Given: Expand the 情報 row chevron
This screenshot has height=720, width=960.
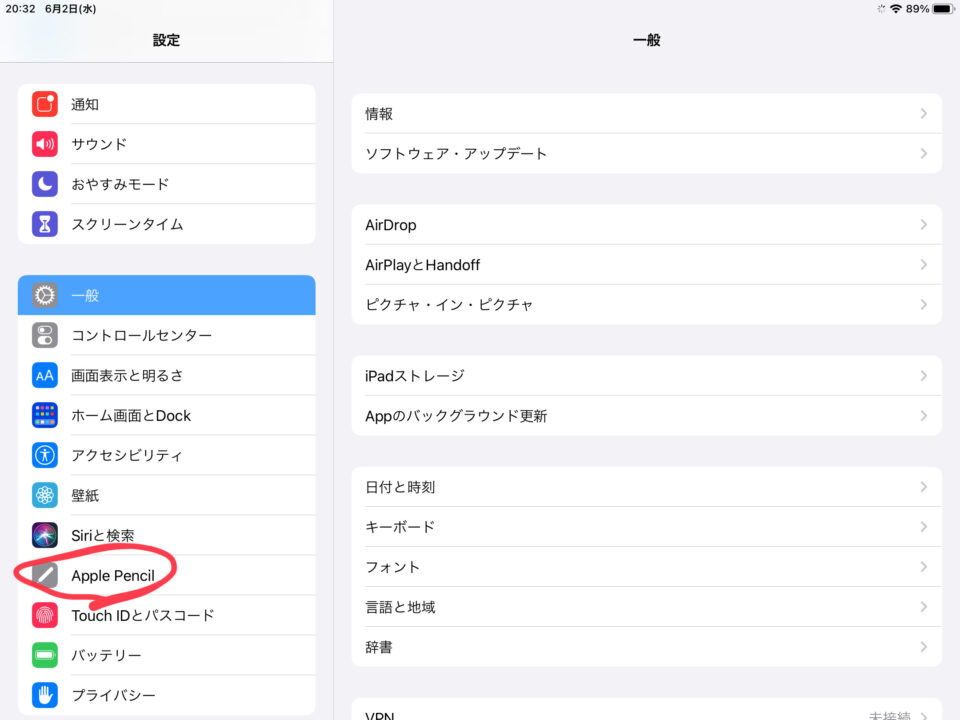Looking at the screenshot, I should [923, 114].
